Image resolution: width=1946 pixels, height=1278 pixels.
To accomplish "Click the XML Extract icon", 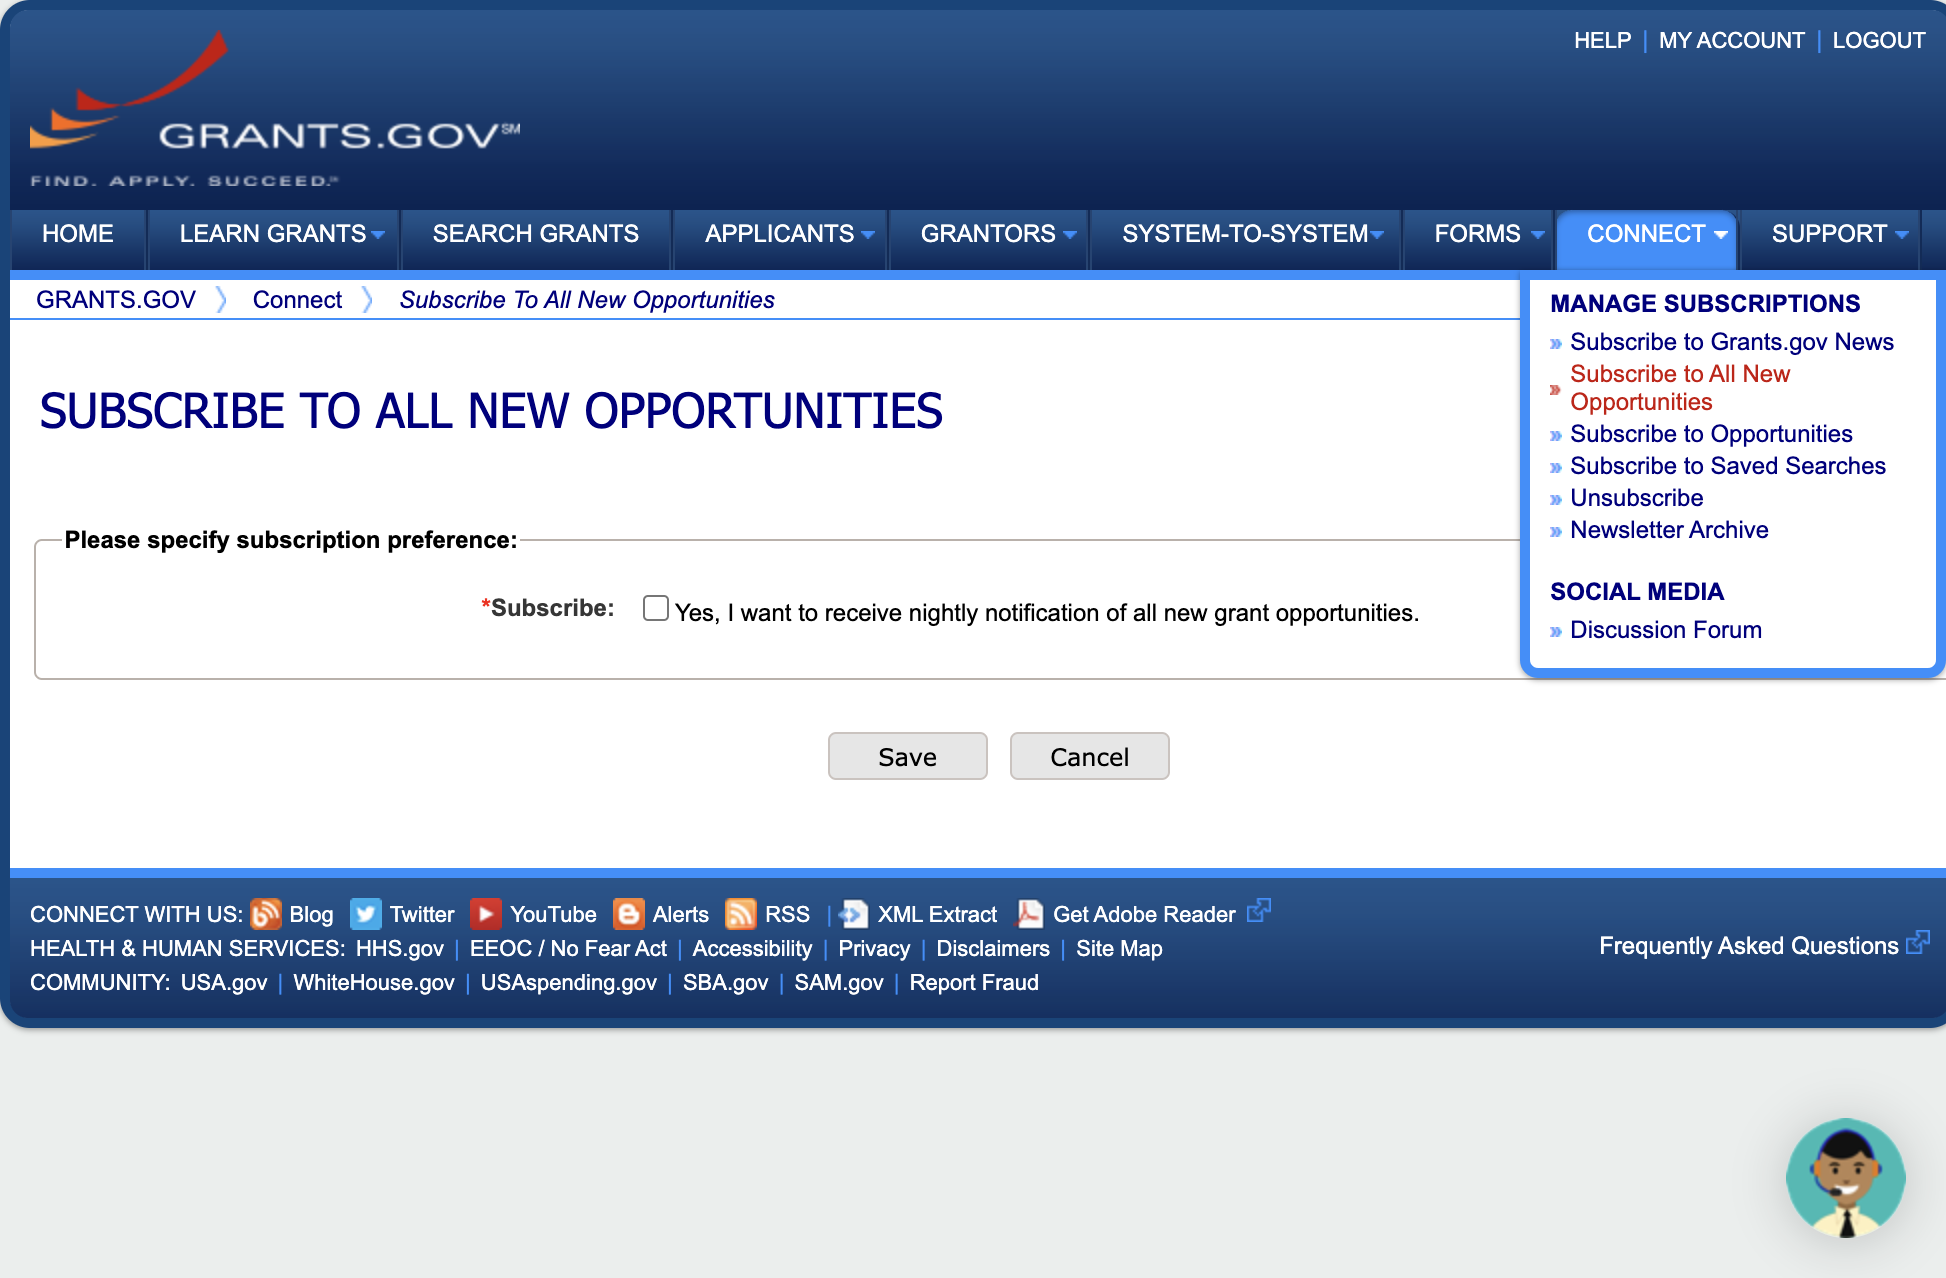I will pyautogui.click(x=853, y=914).
